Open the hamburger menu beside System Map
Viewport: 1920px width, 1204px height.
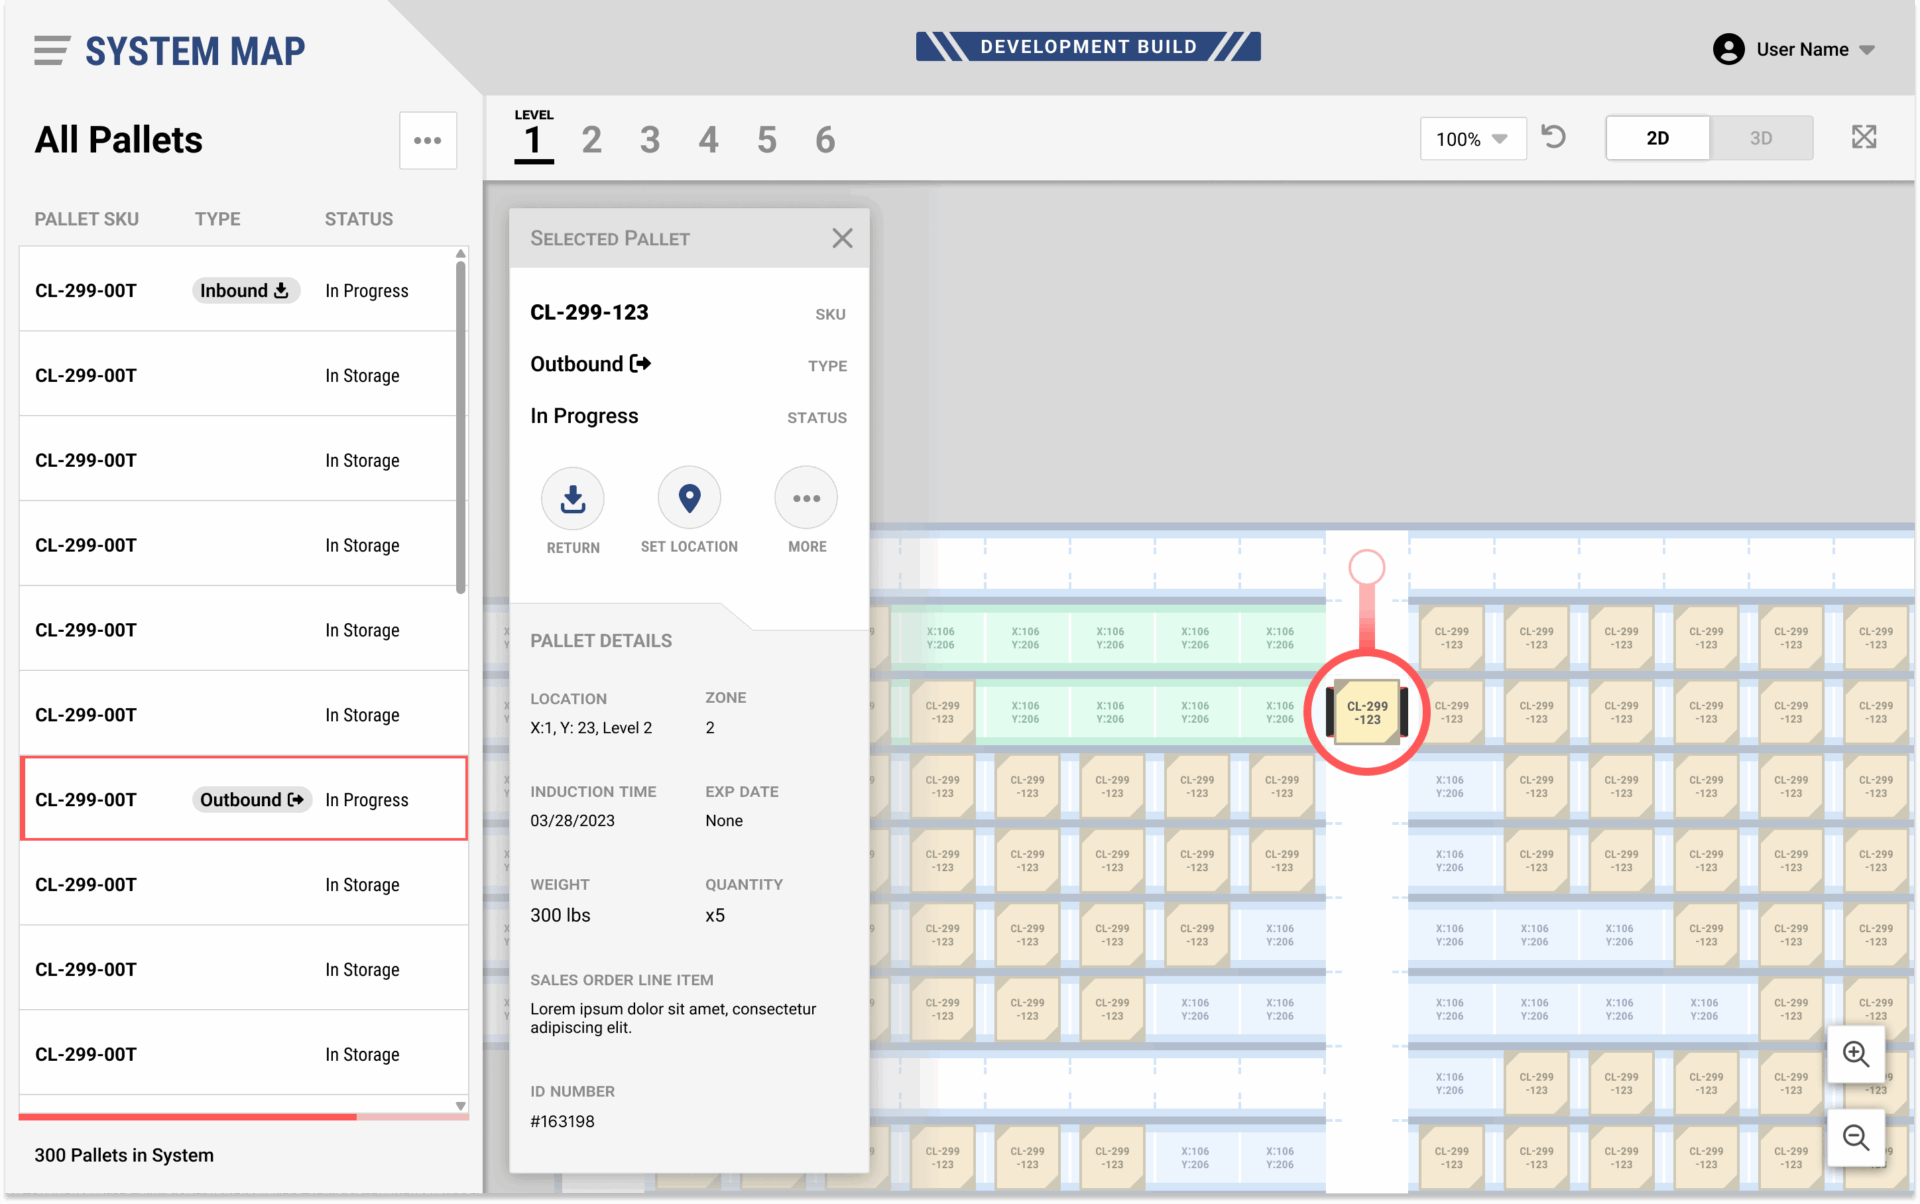pos(51,50)
